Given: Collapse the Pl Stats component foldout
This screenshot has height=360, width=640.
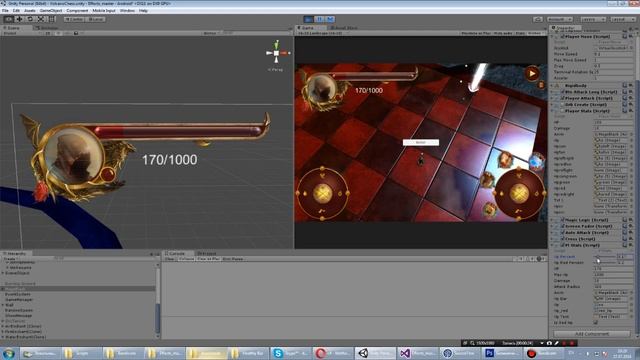Looking at the screenshot, I should point(552,245).
